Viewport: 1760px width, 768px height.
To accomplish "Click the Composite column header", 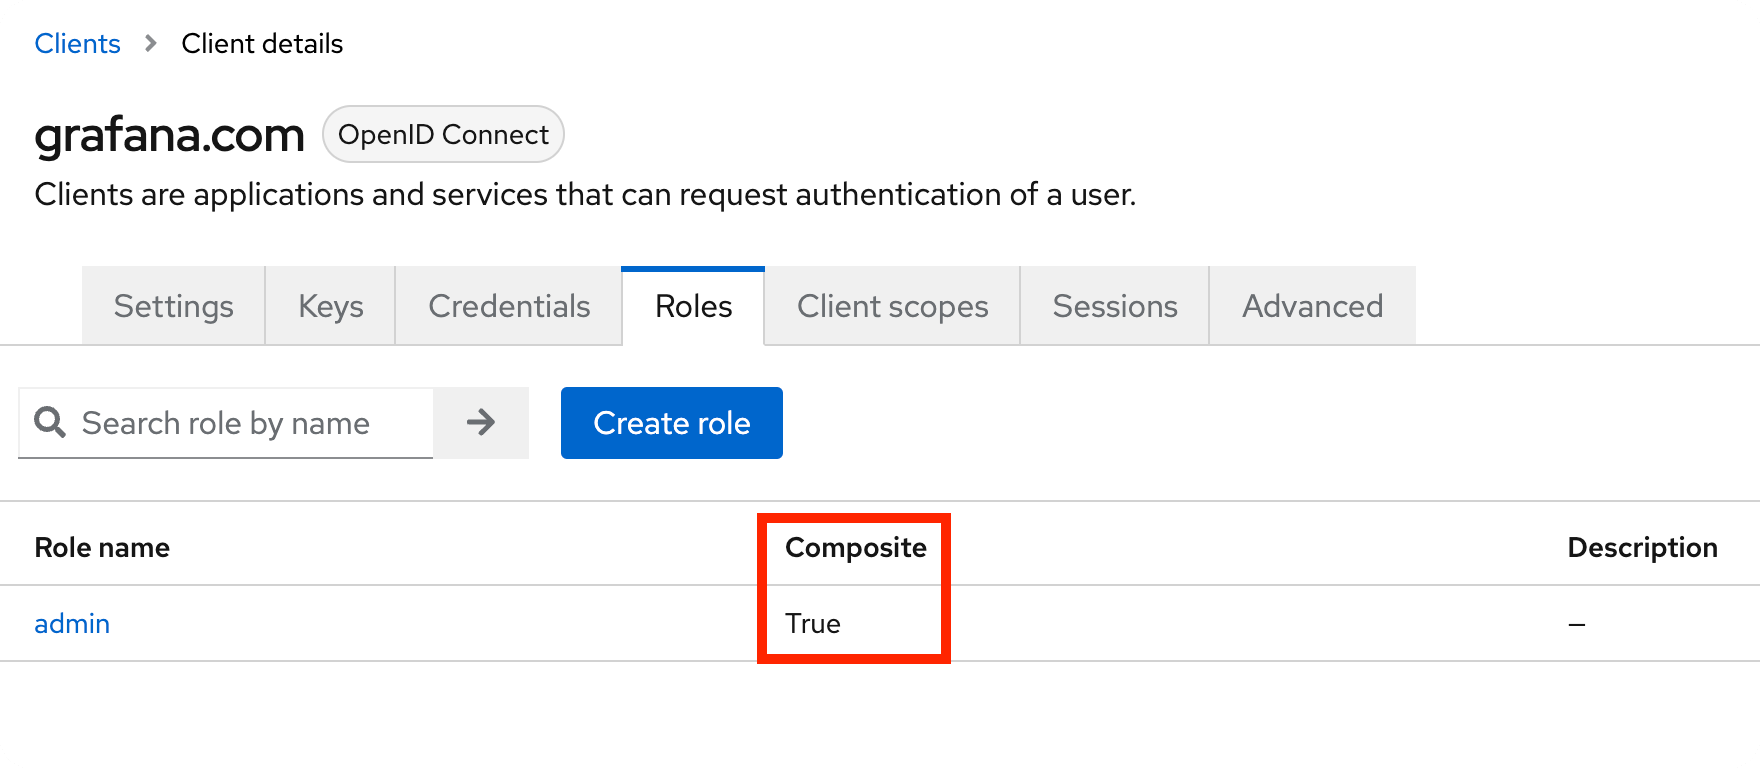I will [x=856, y=547].
